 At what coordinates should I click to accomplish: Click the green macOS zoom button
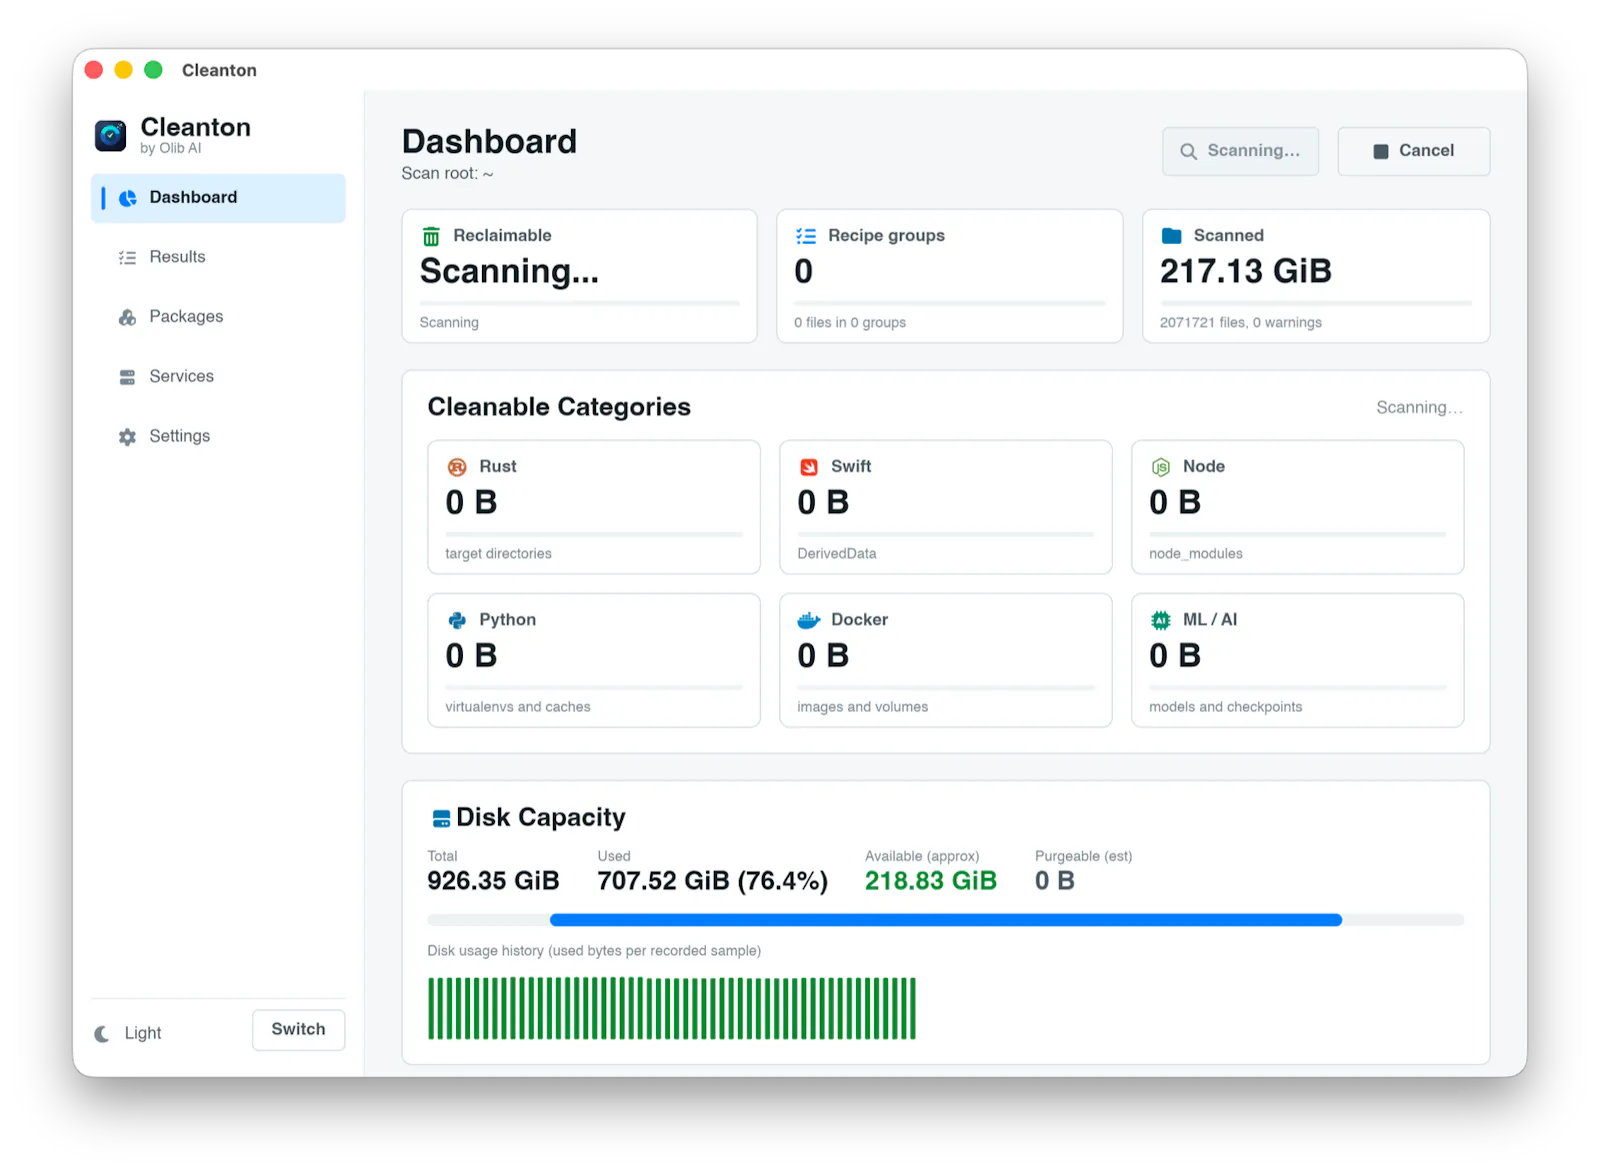(153, 70)
